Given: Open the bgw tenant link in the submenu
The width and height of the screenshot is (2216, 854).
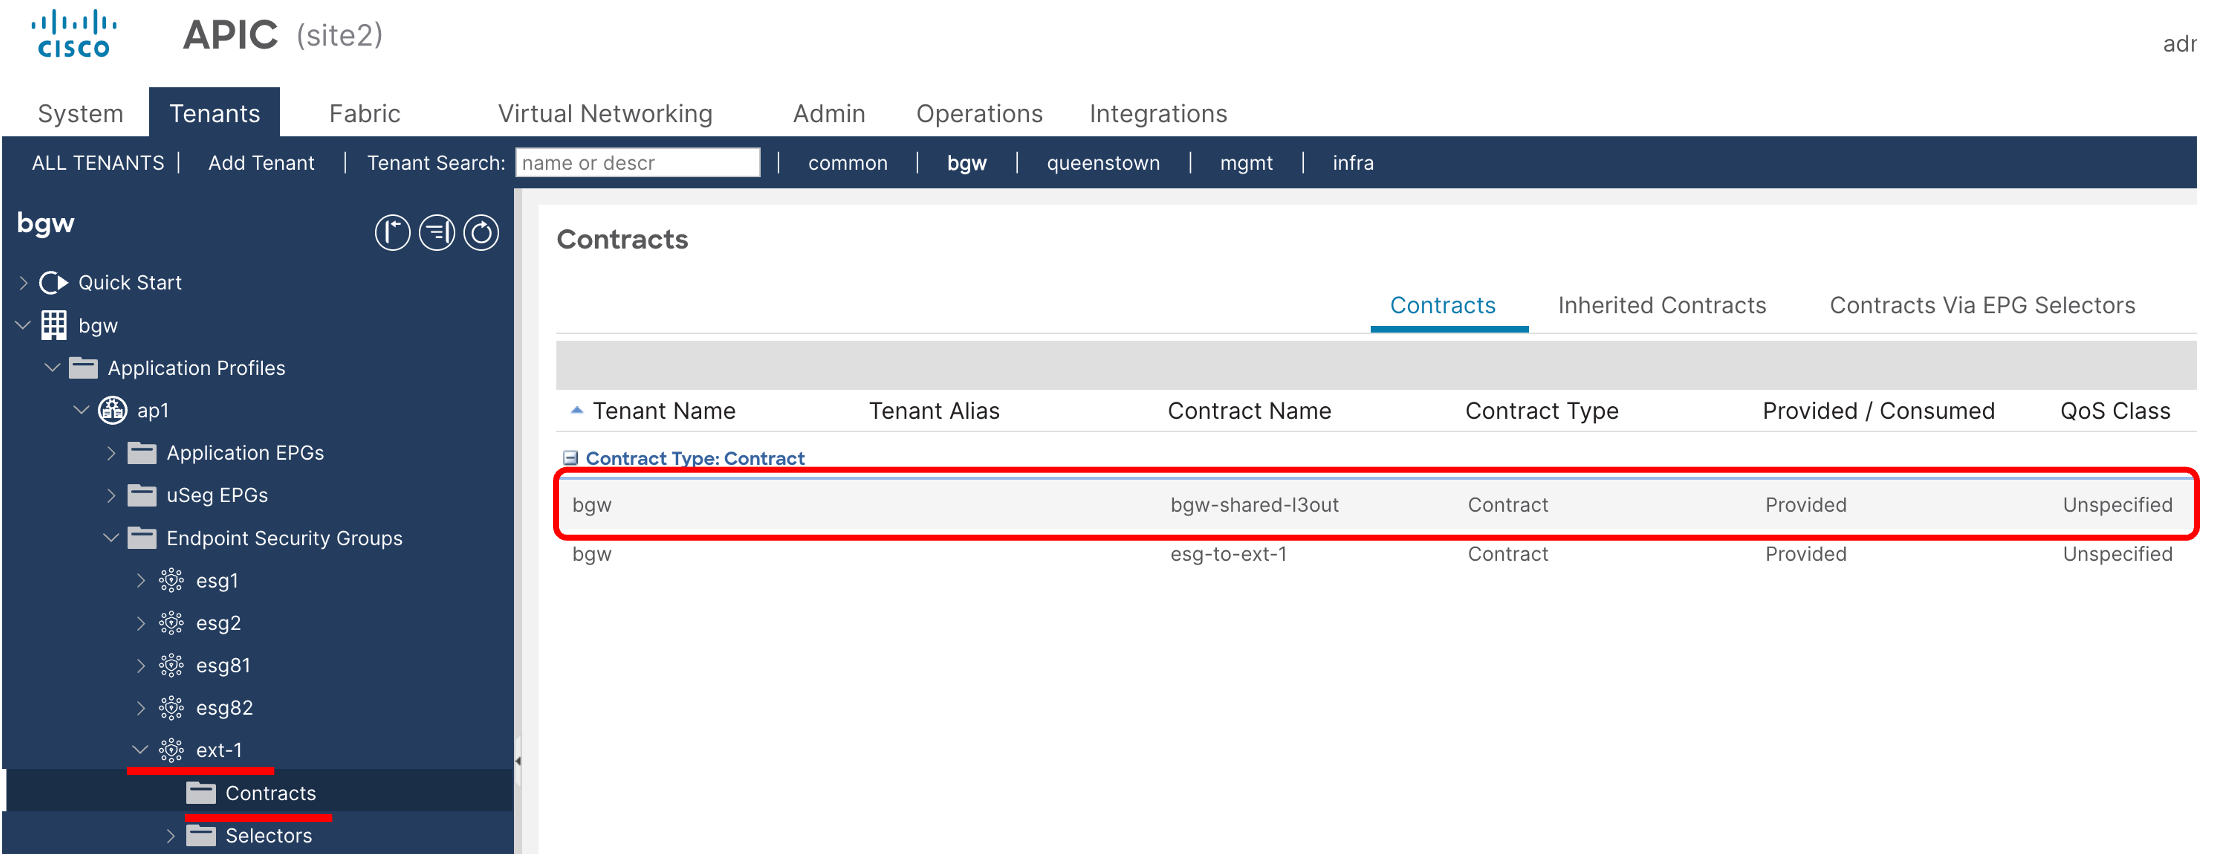Looking at the screenshot, I should click(x=967, y=163).
